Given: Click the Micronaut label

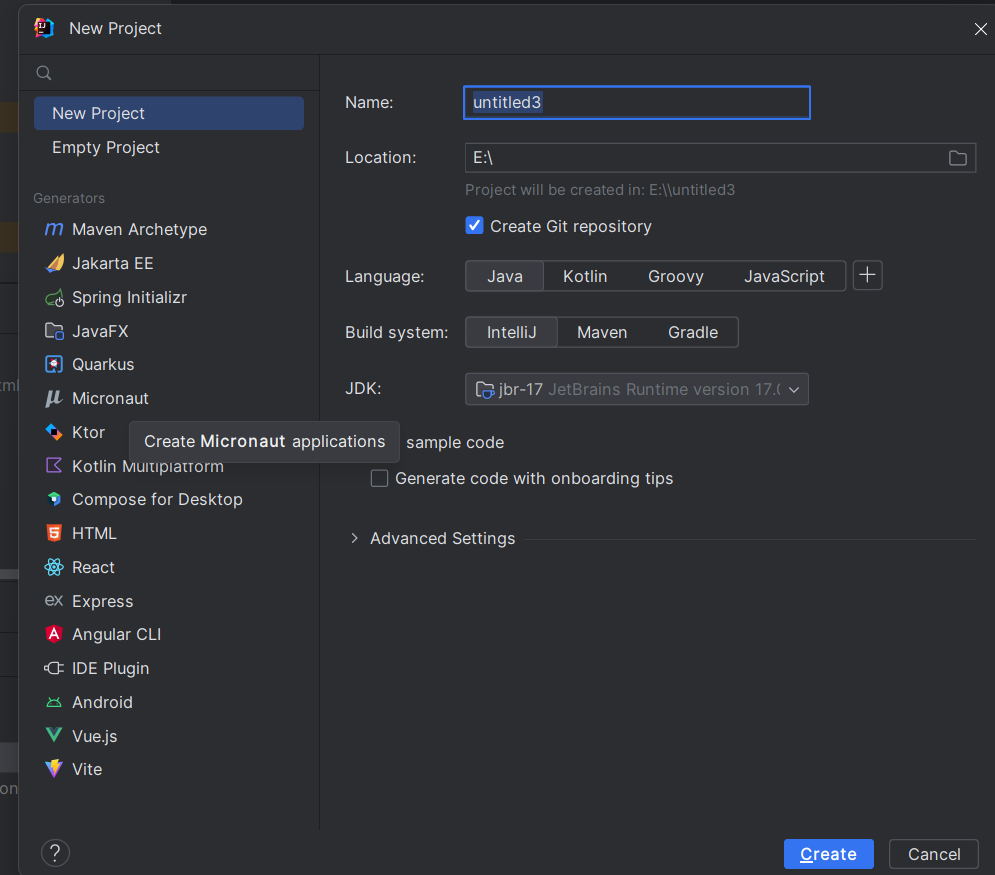Looking at the screenshot, I should pos(110,398).
